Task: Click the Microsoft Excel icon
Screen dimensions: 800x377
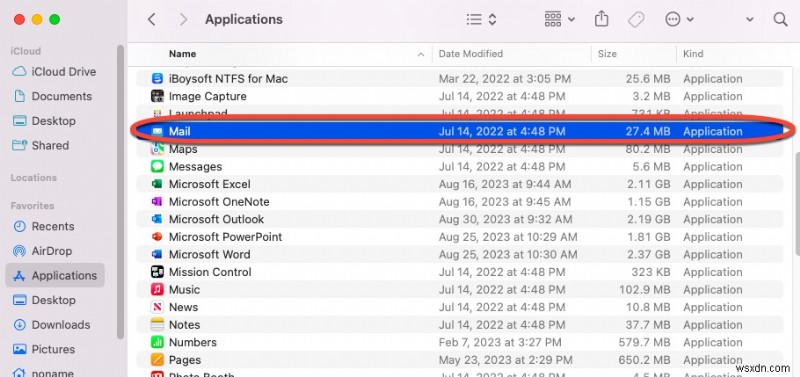Action: point(157,184)
